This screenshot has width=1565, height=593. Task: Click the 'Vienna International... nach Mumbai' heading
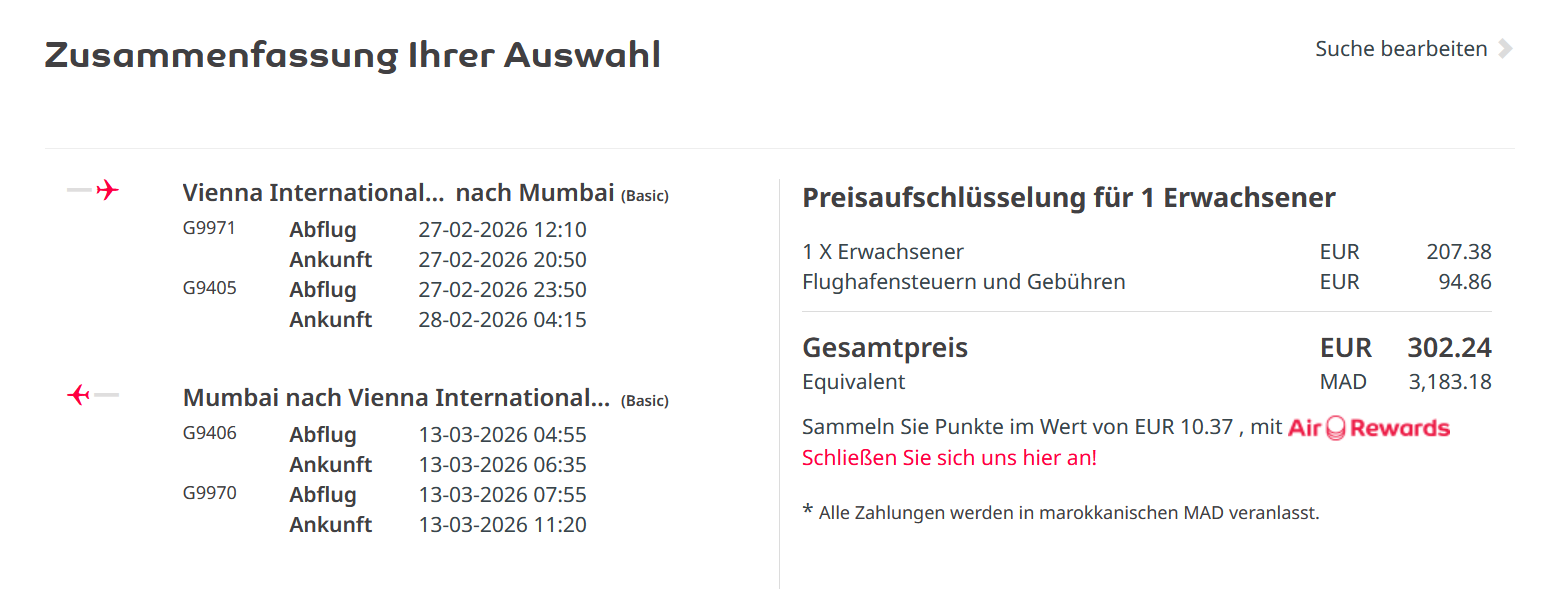point(398,193)
